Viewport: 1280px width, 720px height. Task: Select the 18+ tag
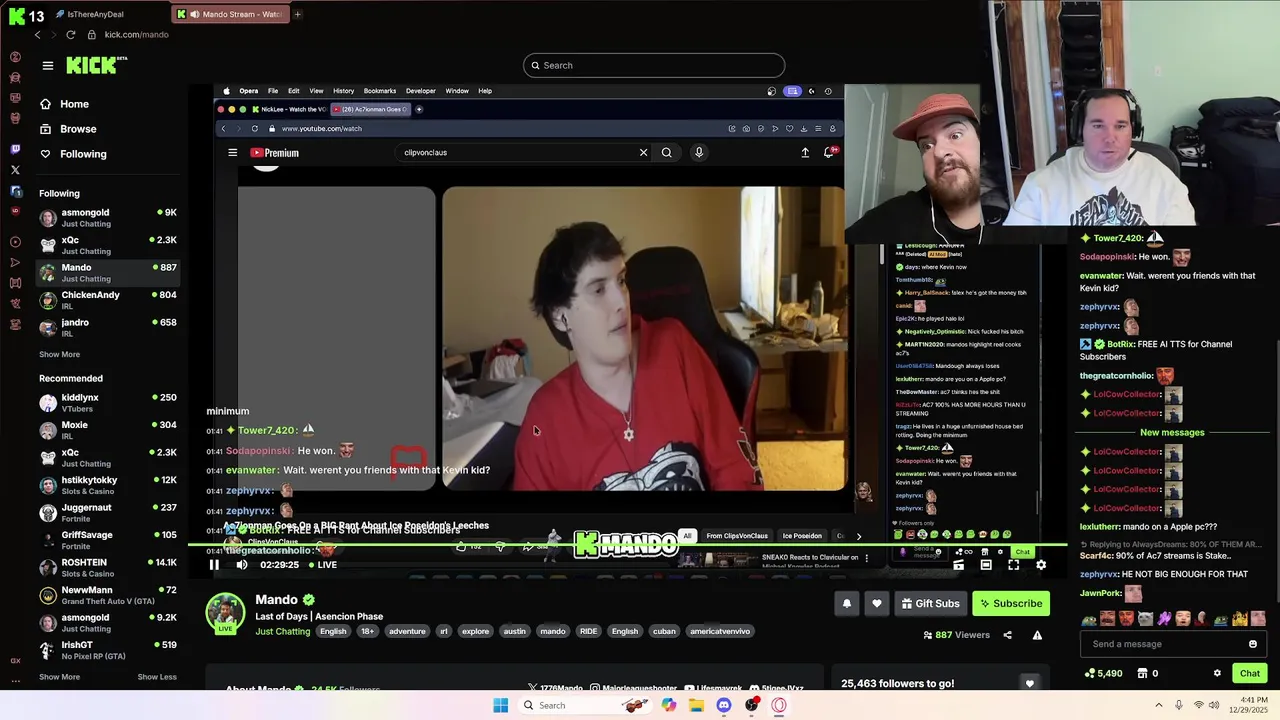(367, 631)
